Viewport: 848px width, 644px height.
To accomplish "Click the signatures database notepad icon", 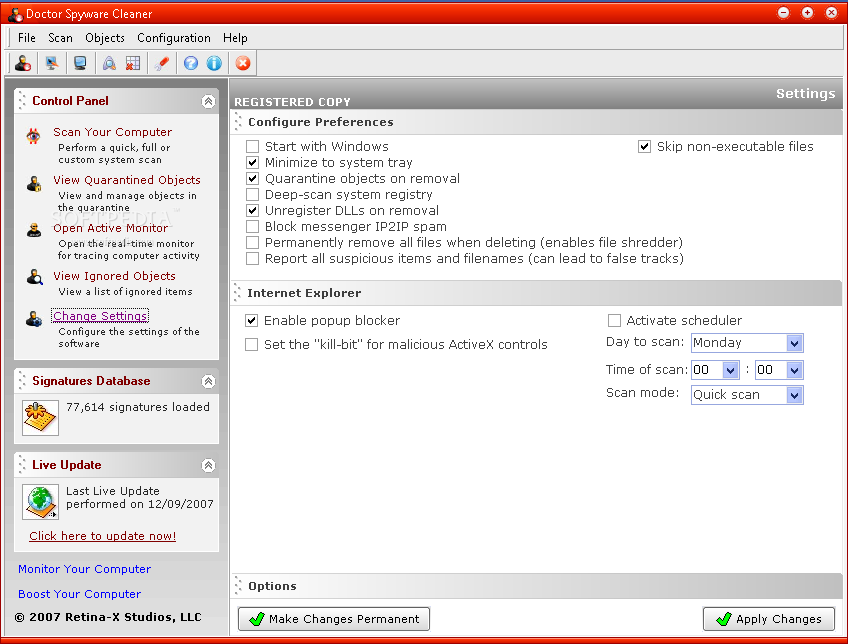I will click(40, 417).
